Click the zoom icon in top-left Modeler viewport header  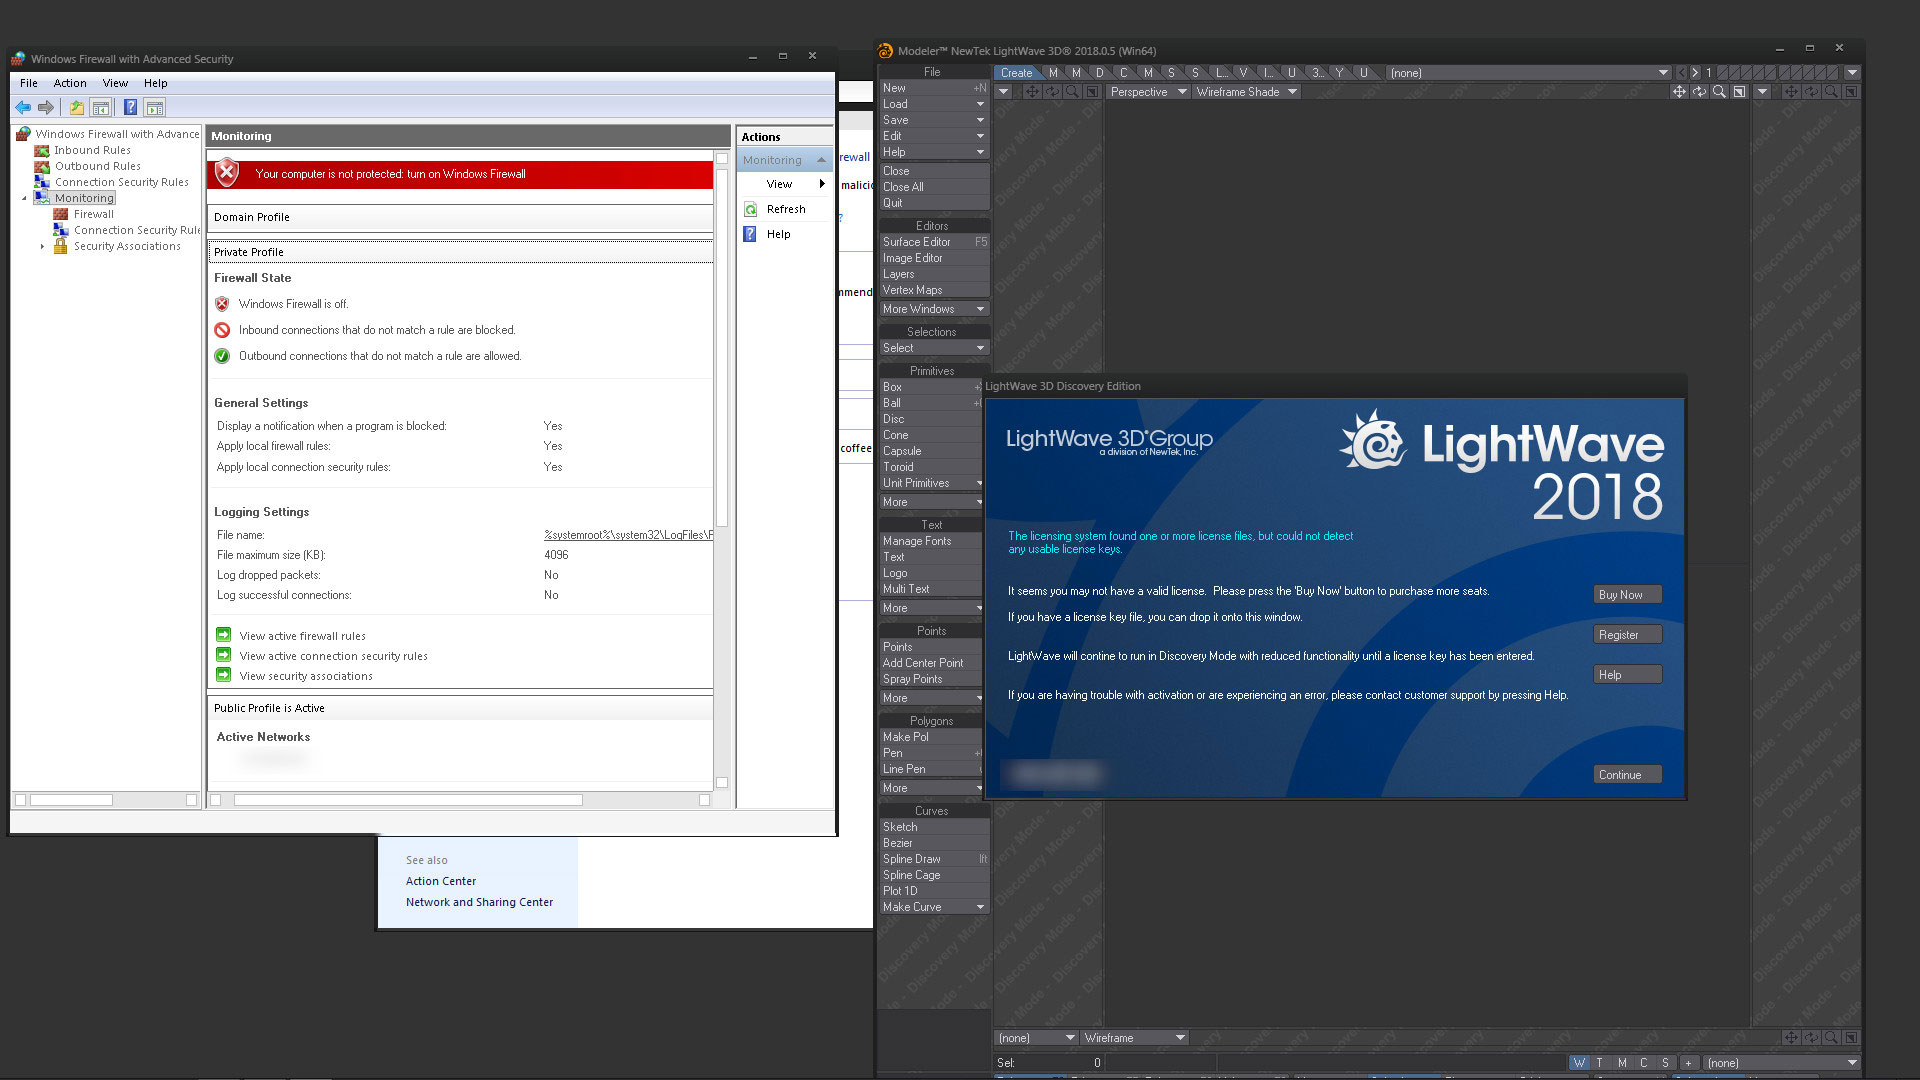tap(1072, 92)
